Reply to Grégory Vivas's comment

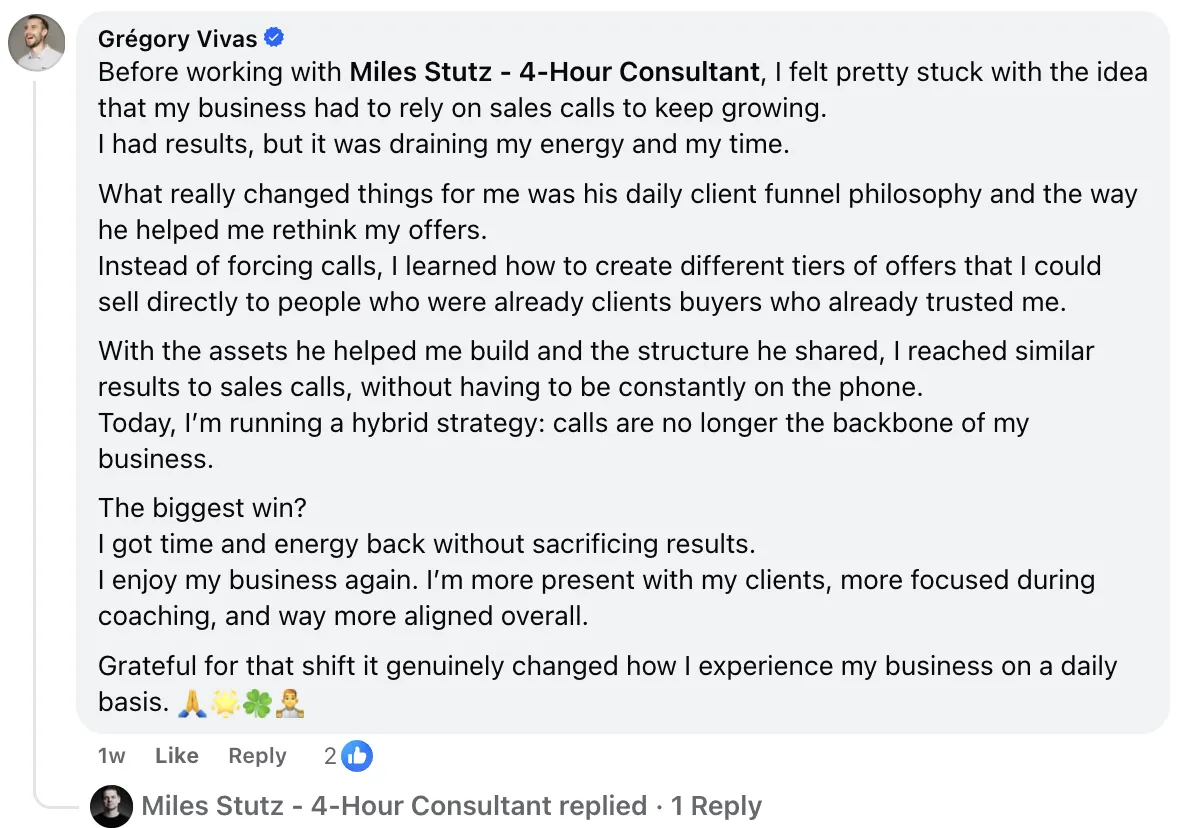click(257, 756)
